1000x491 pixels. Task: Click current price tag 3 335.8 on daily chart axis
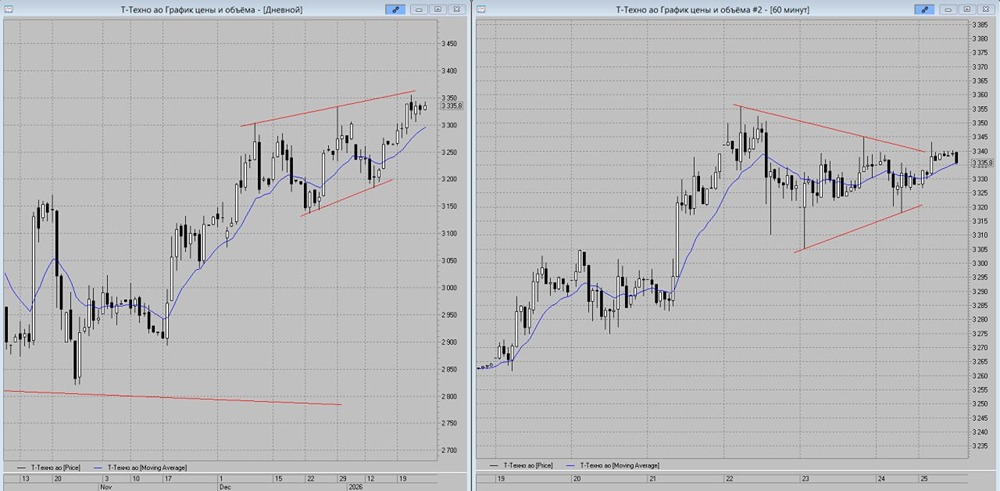coord(450,106)
